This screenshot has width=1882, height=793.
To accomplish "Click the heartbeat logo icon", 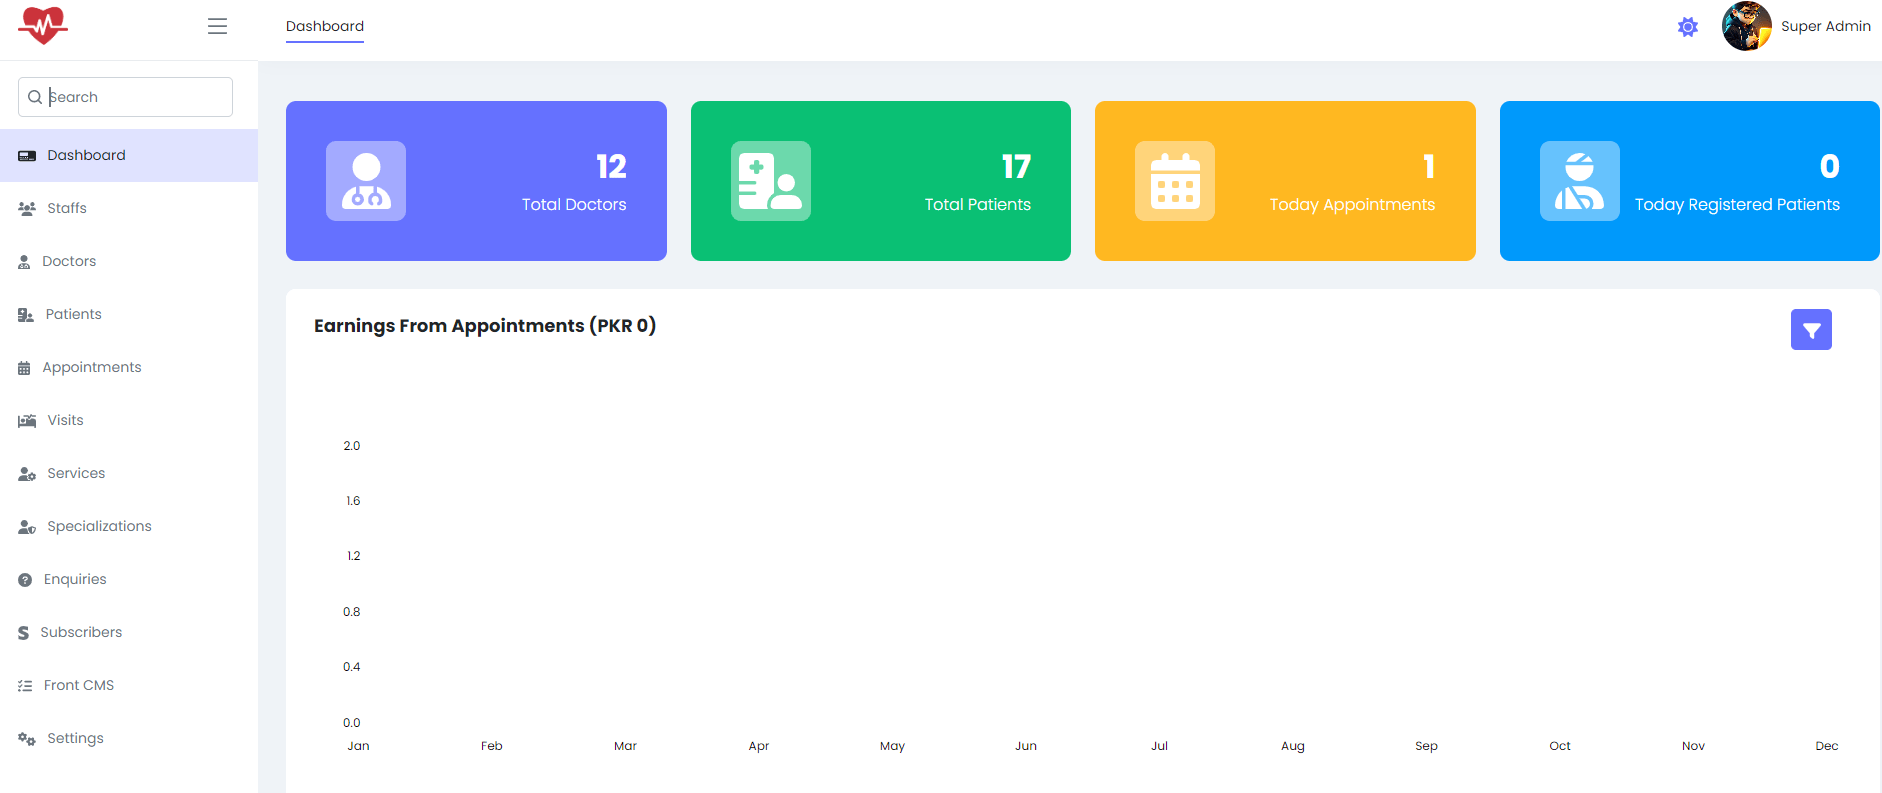I will click(x=43, y=26).
